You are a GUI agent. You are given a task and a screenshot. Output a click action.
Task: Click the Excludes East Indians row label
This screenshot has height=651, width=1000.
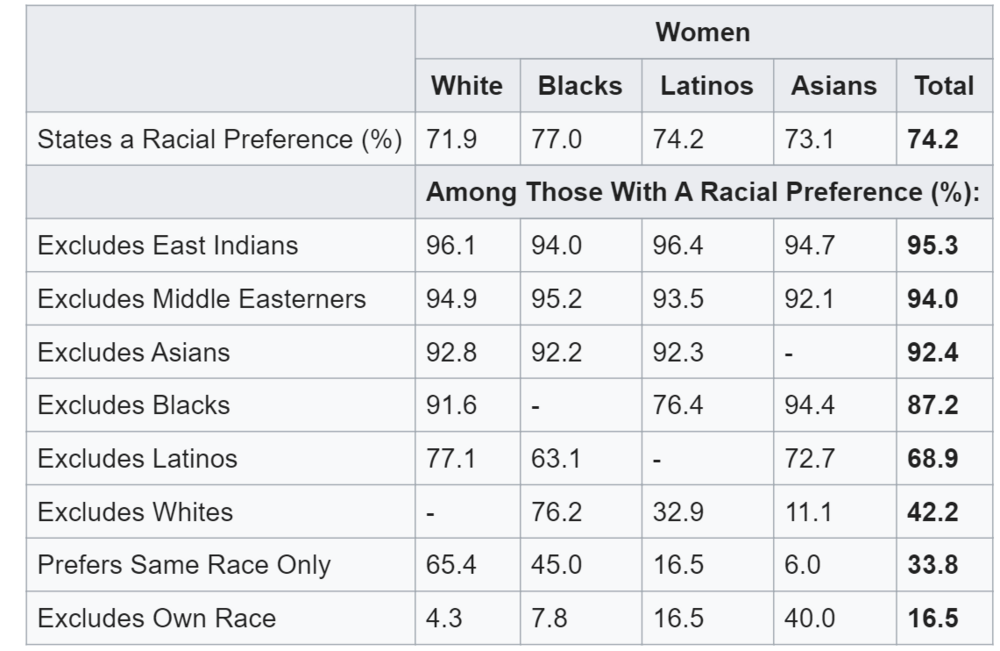167,245
